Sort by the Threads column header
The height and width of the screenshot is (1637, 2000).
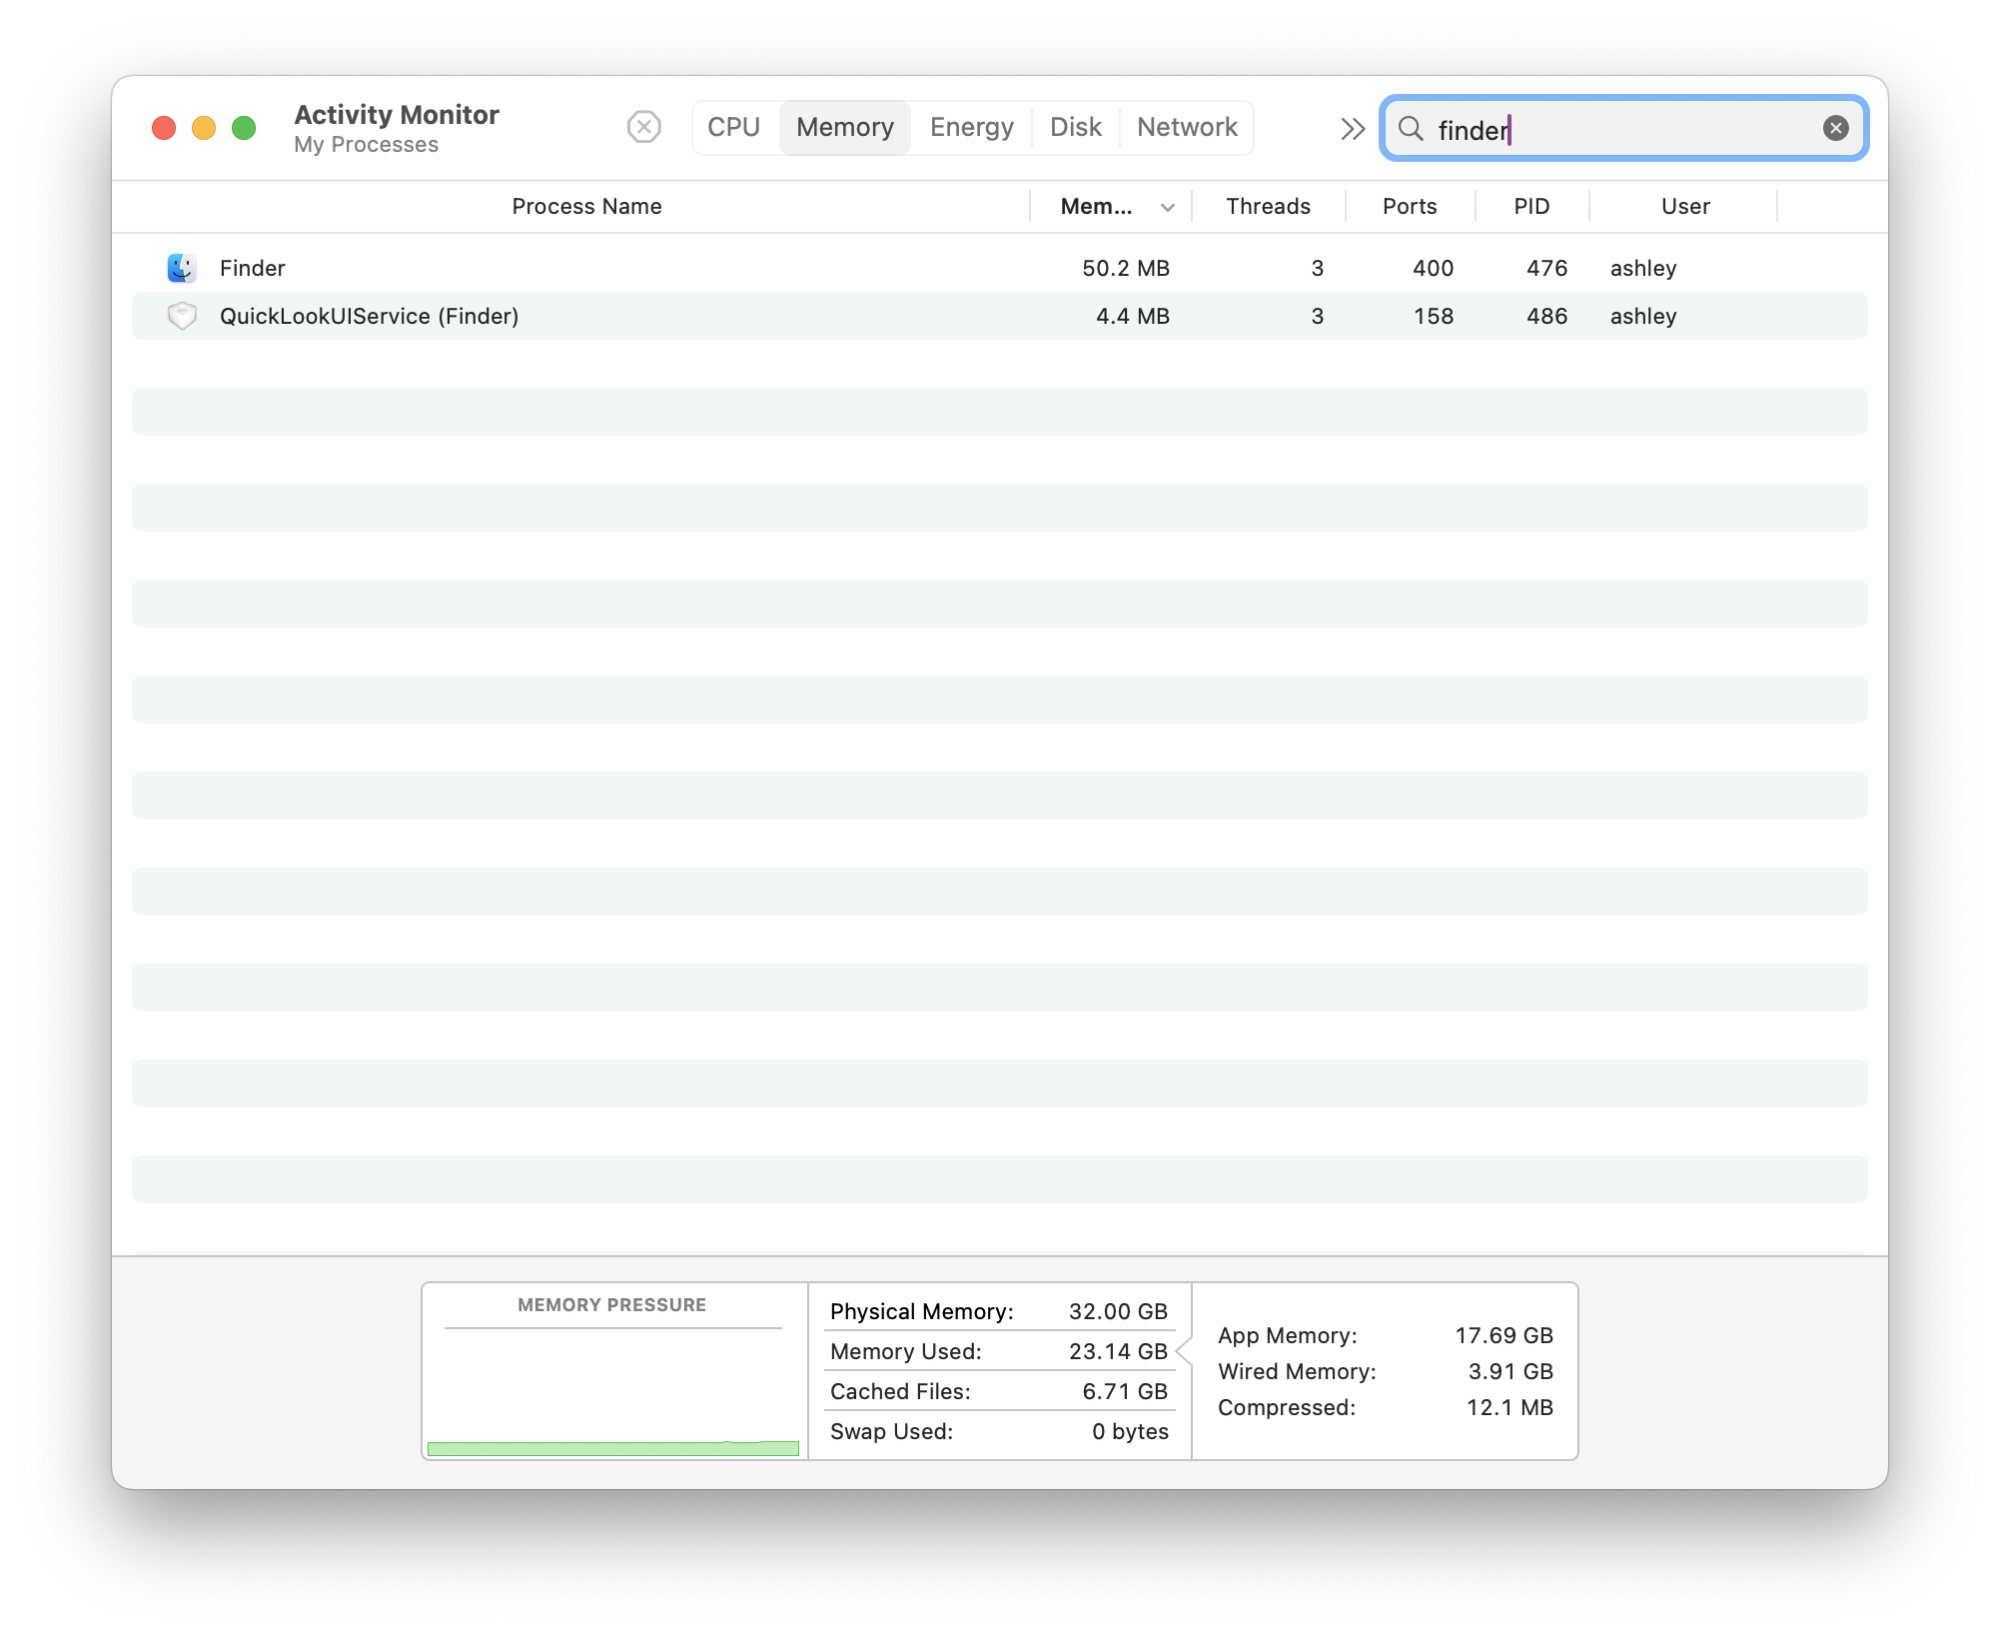[x=1268, y=206]
